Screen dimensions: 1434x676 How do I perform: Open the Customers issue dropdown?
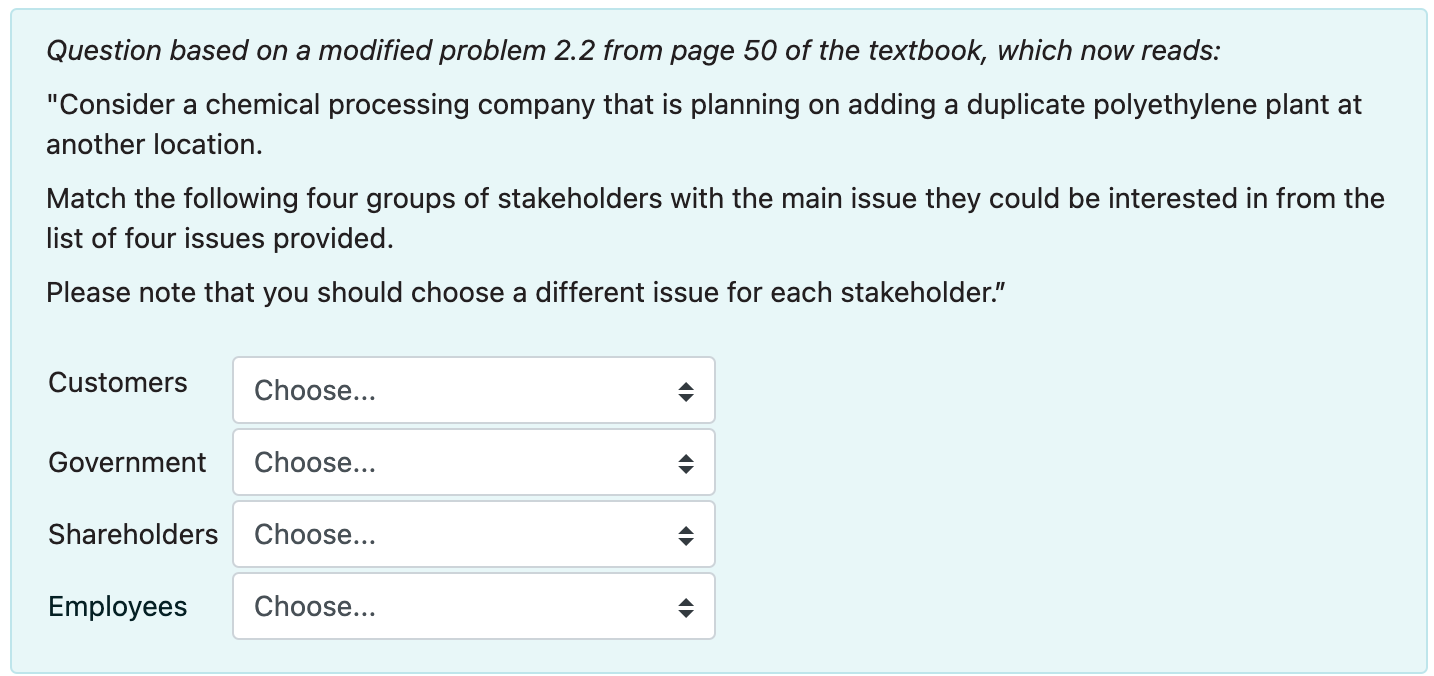click(474, 390)
